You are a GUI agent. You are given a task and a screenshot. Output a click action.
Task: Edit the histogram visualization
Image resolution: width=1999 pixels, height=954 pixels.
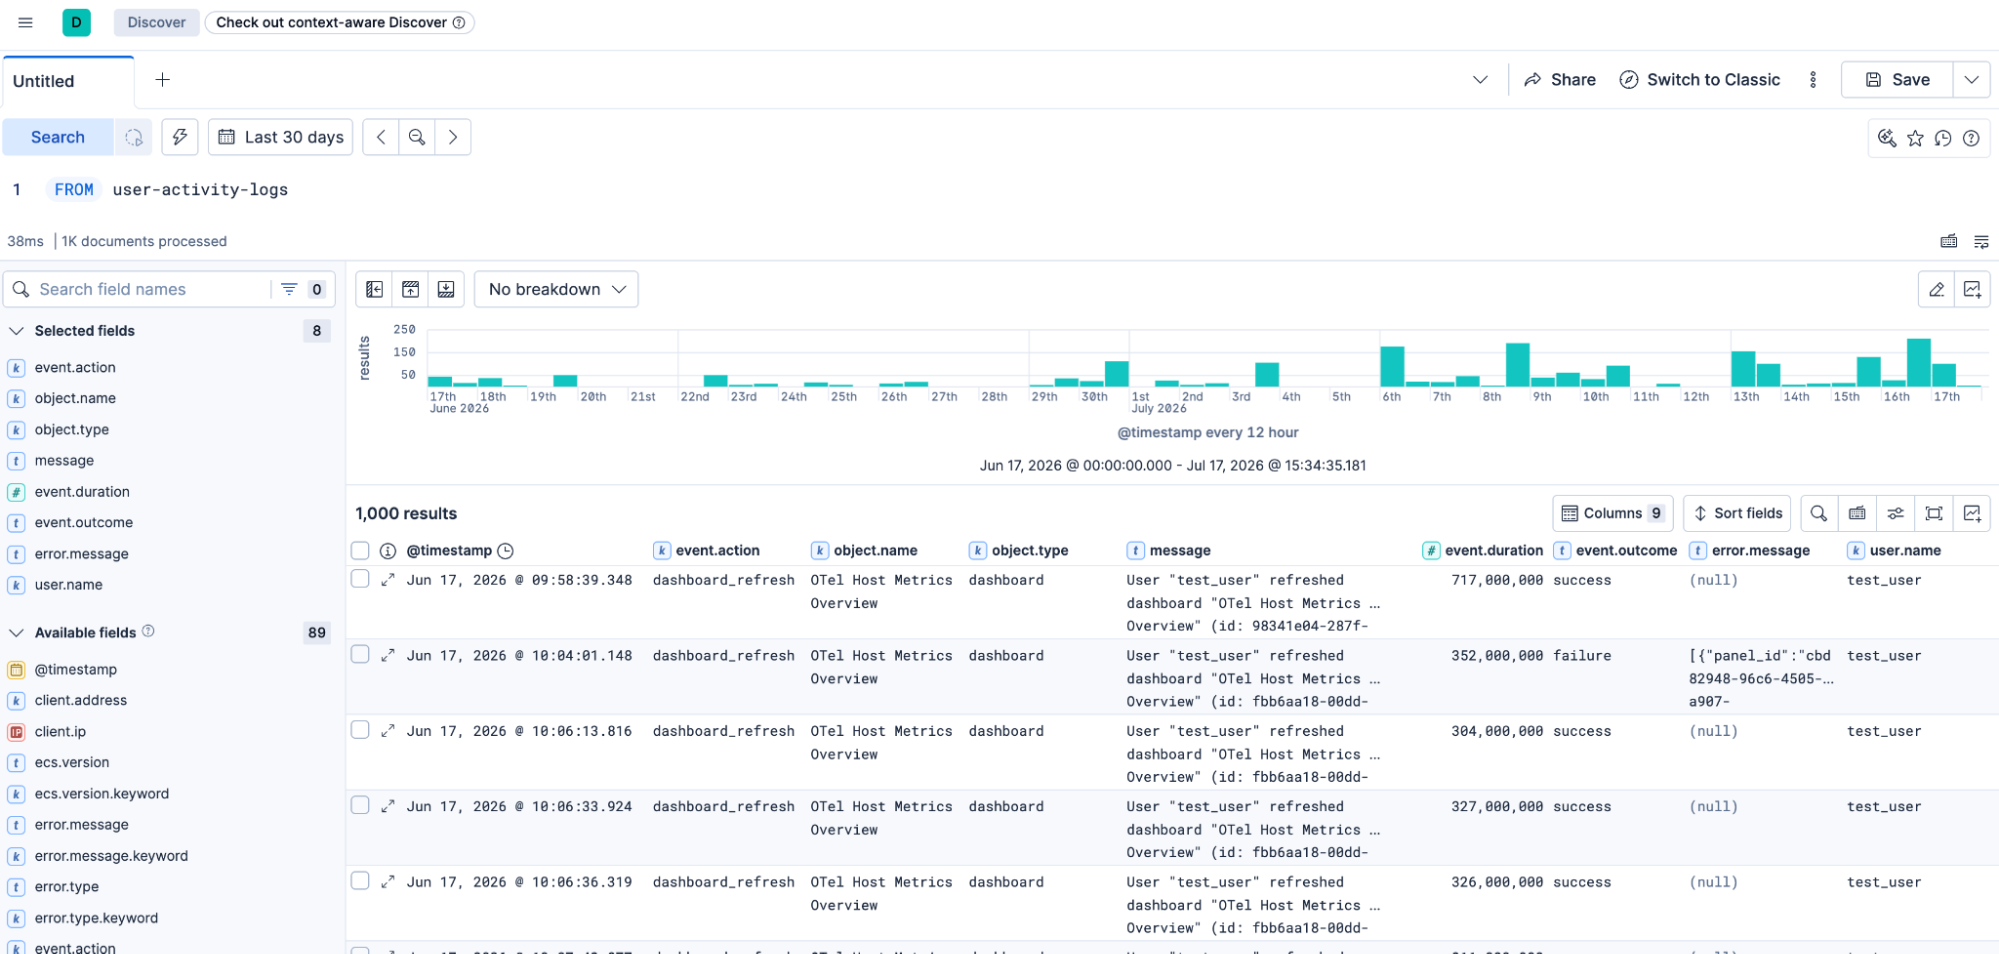click(1937, 289)
